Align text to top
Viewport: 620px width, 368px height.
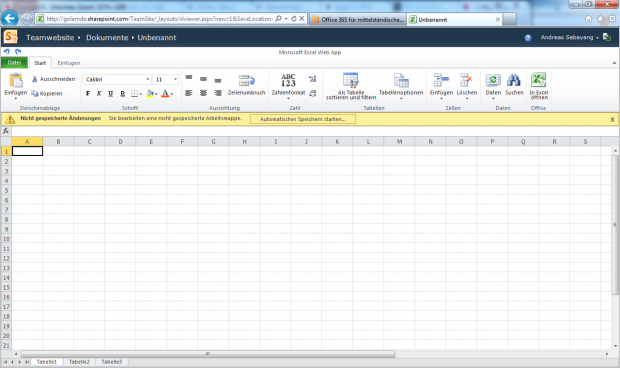click(189, 78)
